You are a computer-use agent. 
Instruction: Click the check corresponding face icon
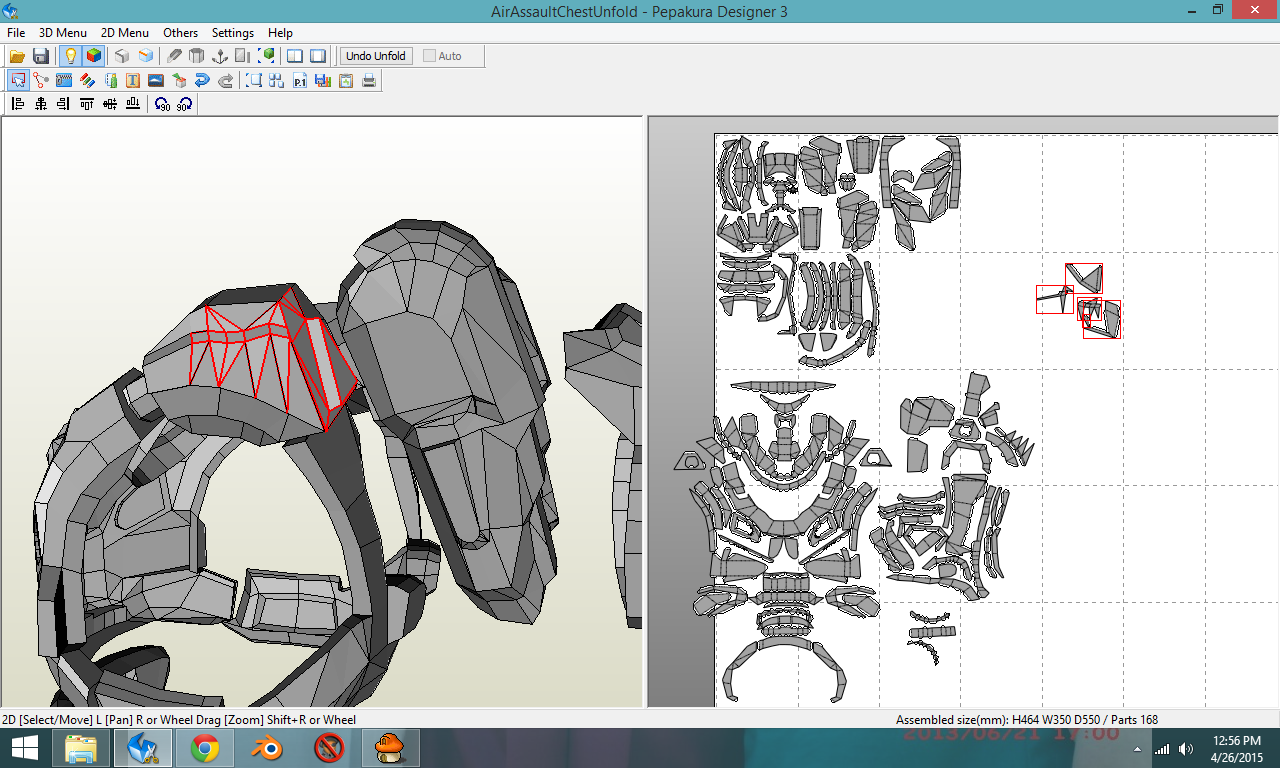click(110, 80)
